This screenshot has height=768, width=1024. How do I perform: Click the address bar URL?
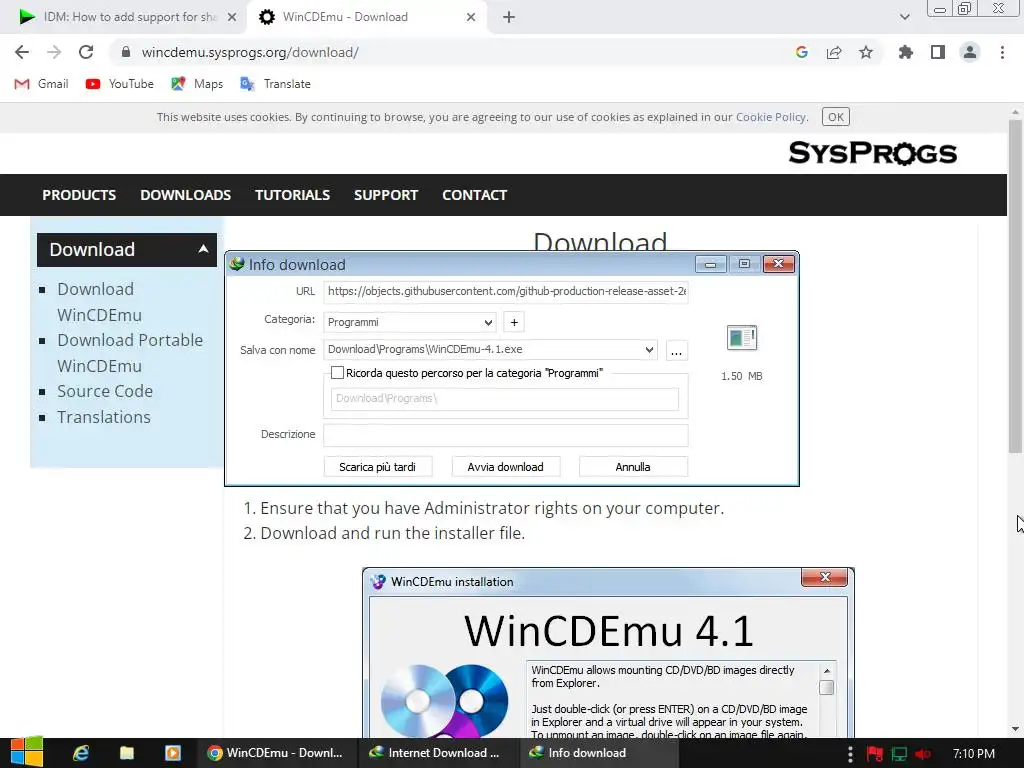point(250,52)
